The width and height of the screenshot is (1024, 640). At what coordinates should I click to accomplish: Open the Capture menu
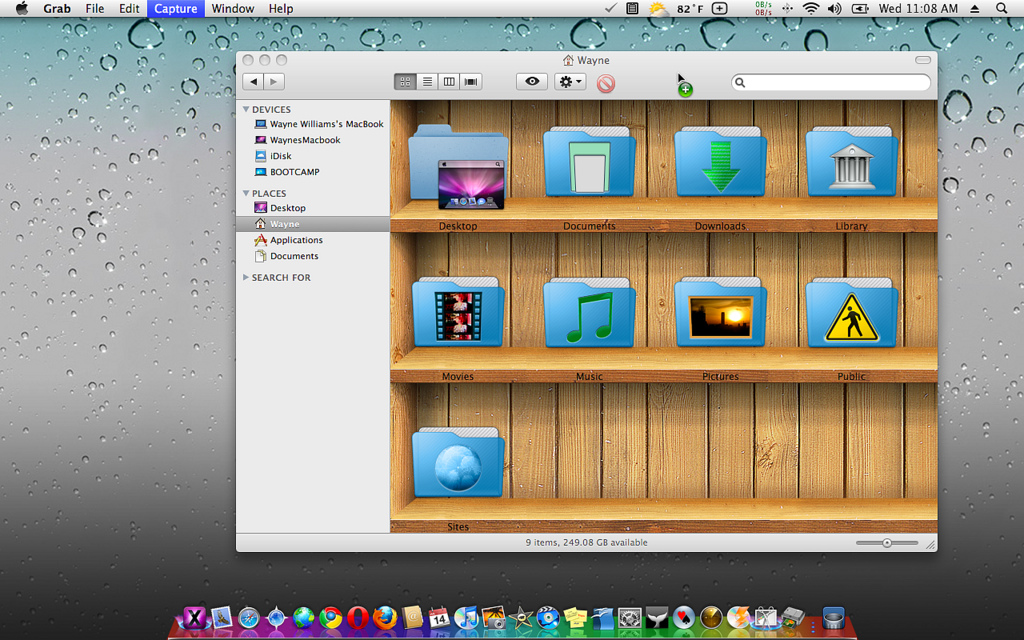coord(176,8)
